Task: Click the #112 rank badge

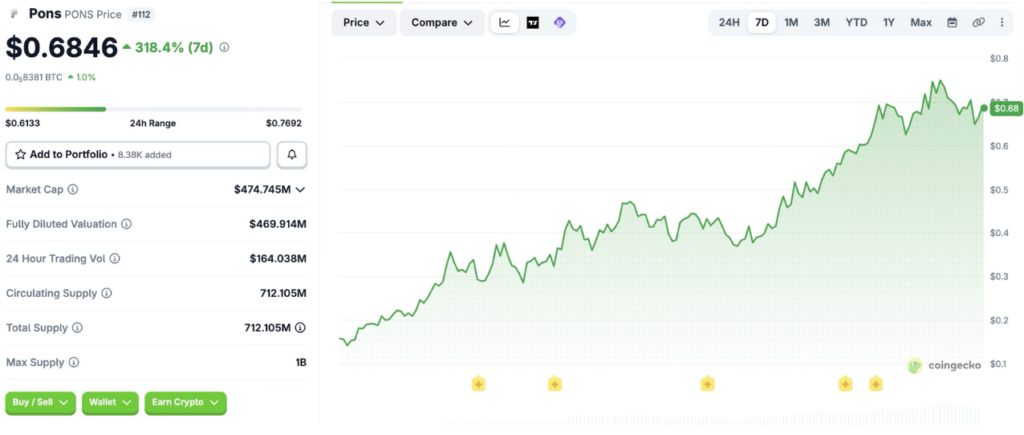Action: (140, 14)
